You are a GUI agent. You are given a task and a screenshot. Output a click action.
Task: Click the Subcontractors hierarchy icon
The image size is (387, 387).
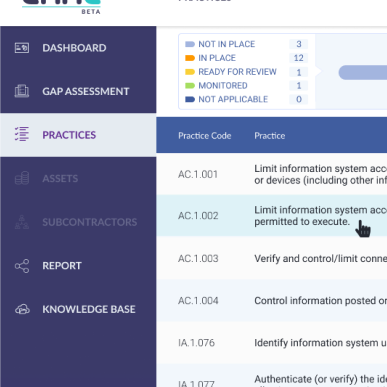pyautogui.click(x=22, y=222)
